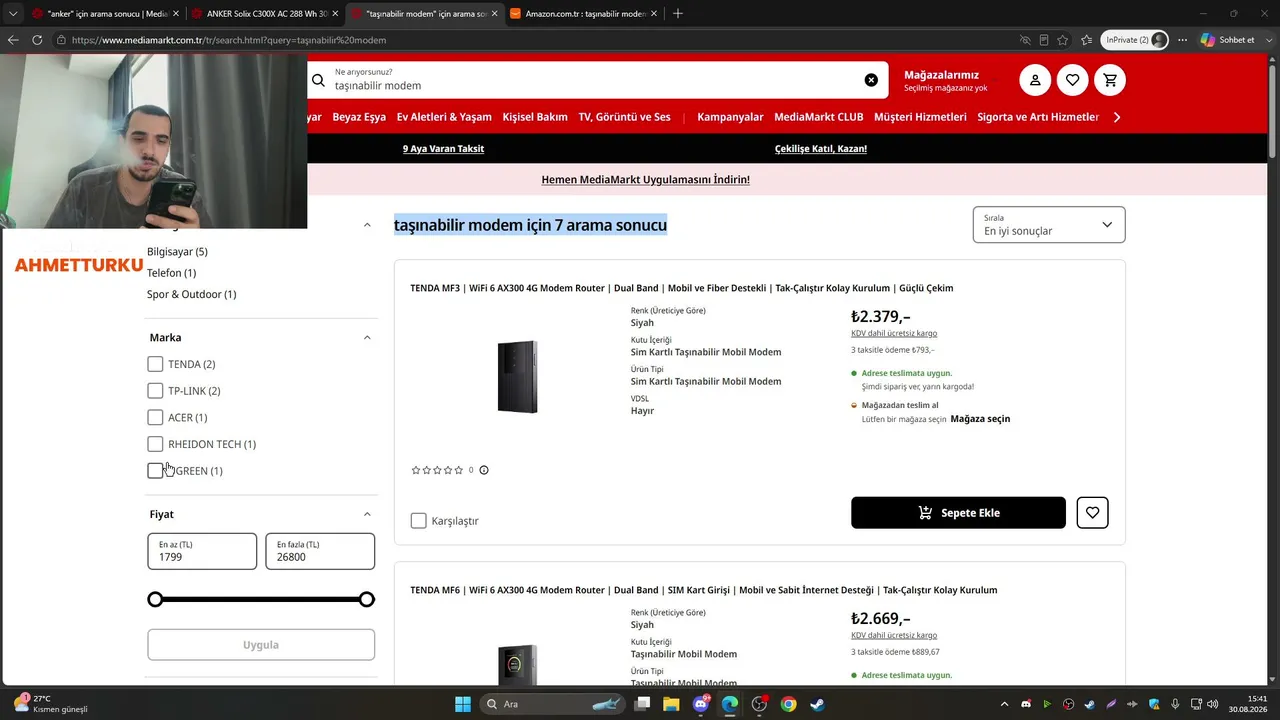Show the rating info icon for TENDA MF3
The width and height of the screenshot is (1280, 720).
tap(484, 470)
